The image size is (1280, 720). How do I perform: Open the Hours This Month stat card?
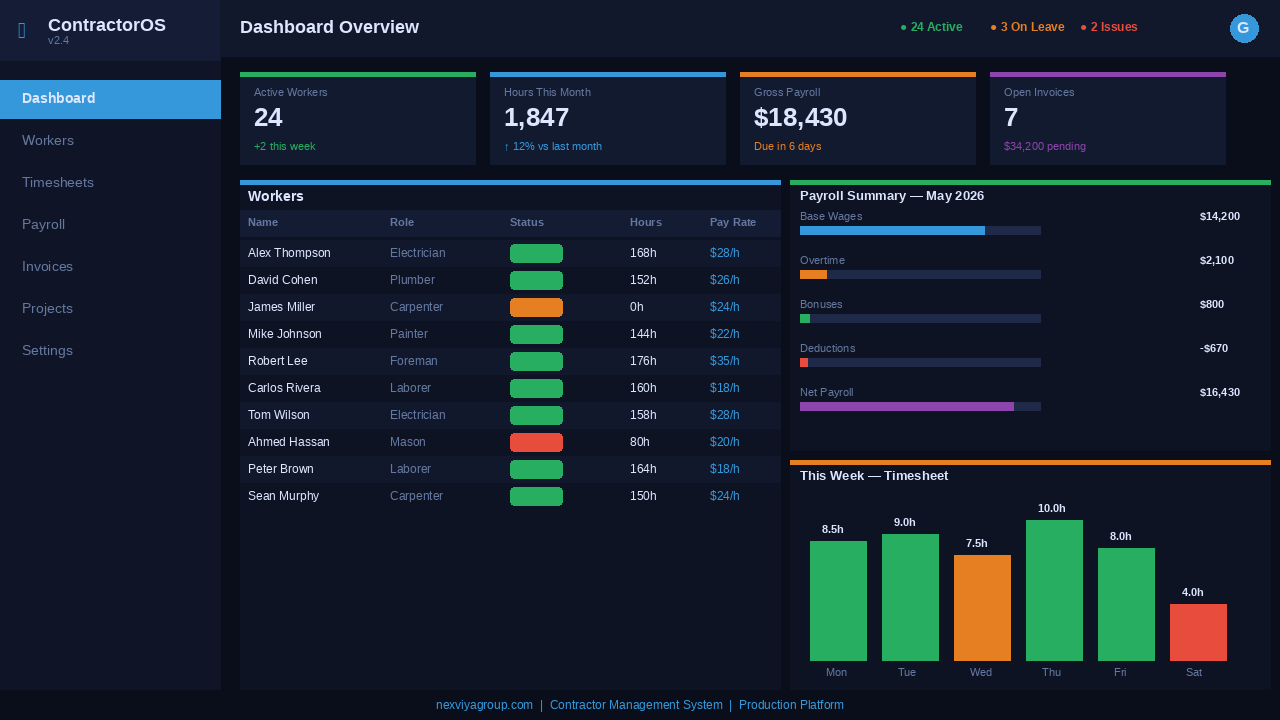pyautogui.click(x=608, y=118)
